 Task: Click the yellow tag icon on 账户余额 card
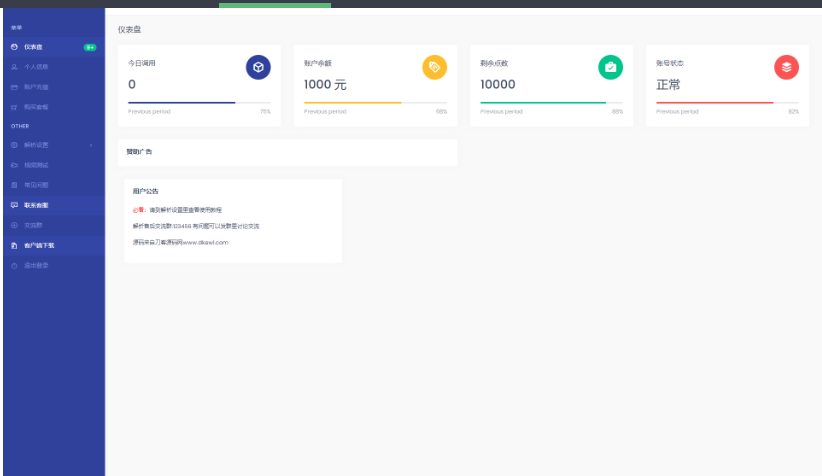coord(434,67)
